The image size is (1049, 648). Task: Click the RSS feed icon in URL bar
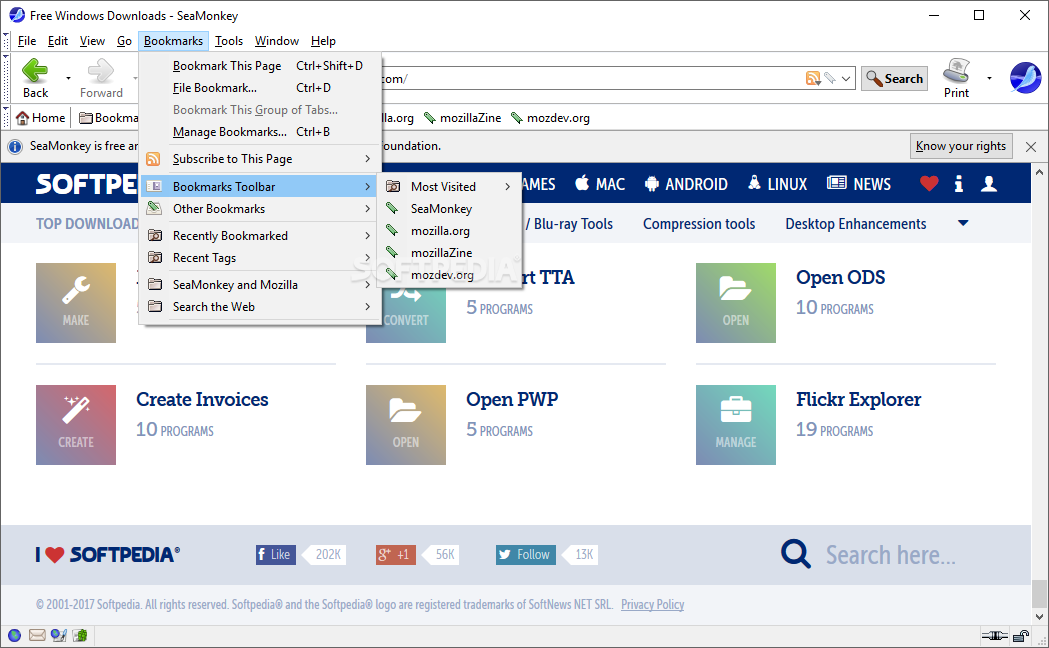(813, 78)
